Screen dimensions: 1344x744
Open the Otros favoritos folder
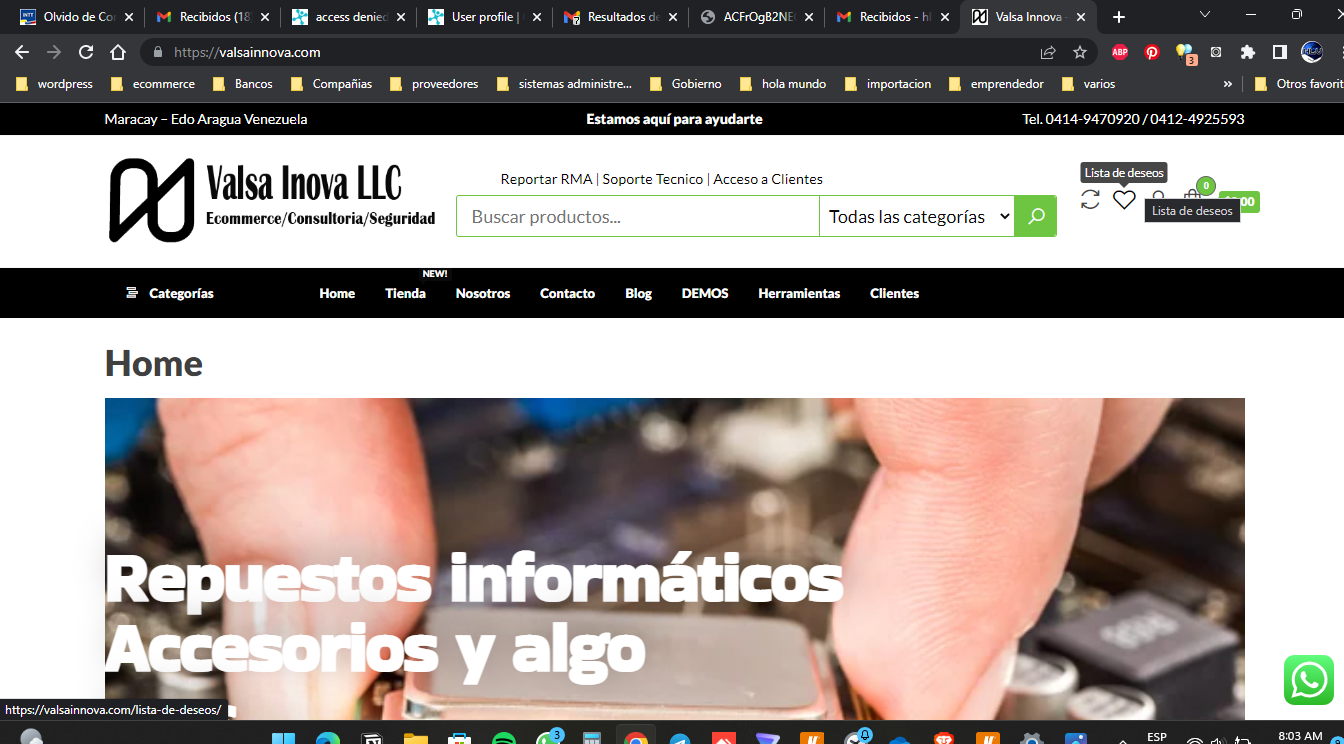tap(1298, 84)
